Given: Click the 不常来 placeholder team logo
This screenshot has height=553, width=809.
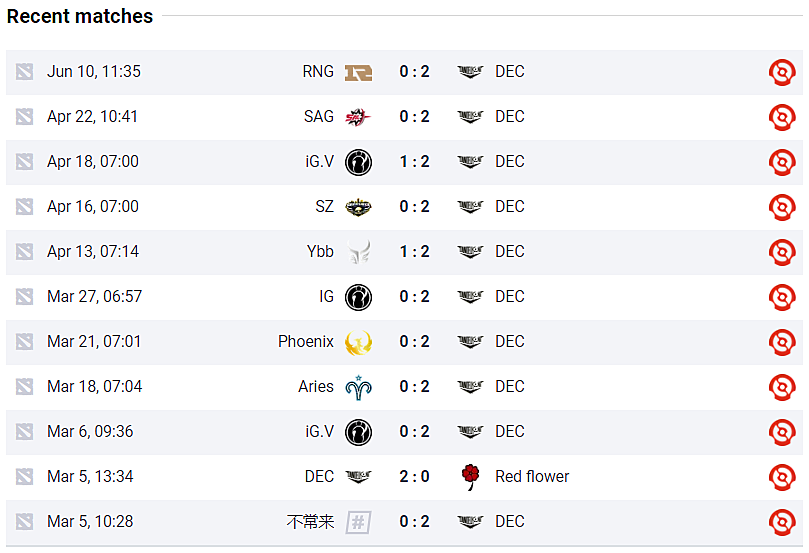Looking at the screenshot, I should point(358,523).
